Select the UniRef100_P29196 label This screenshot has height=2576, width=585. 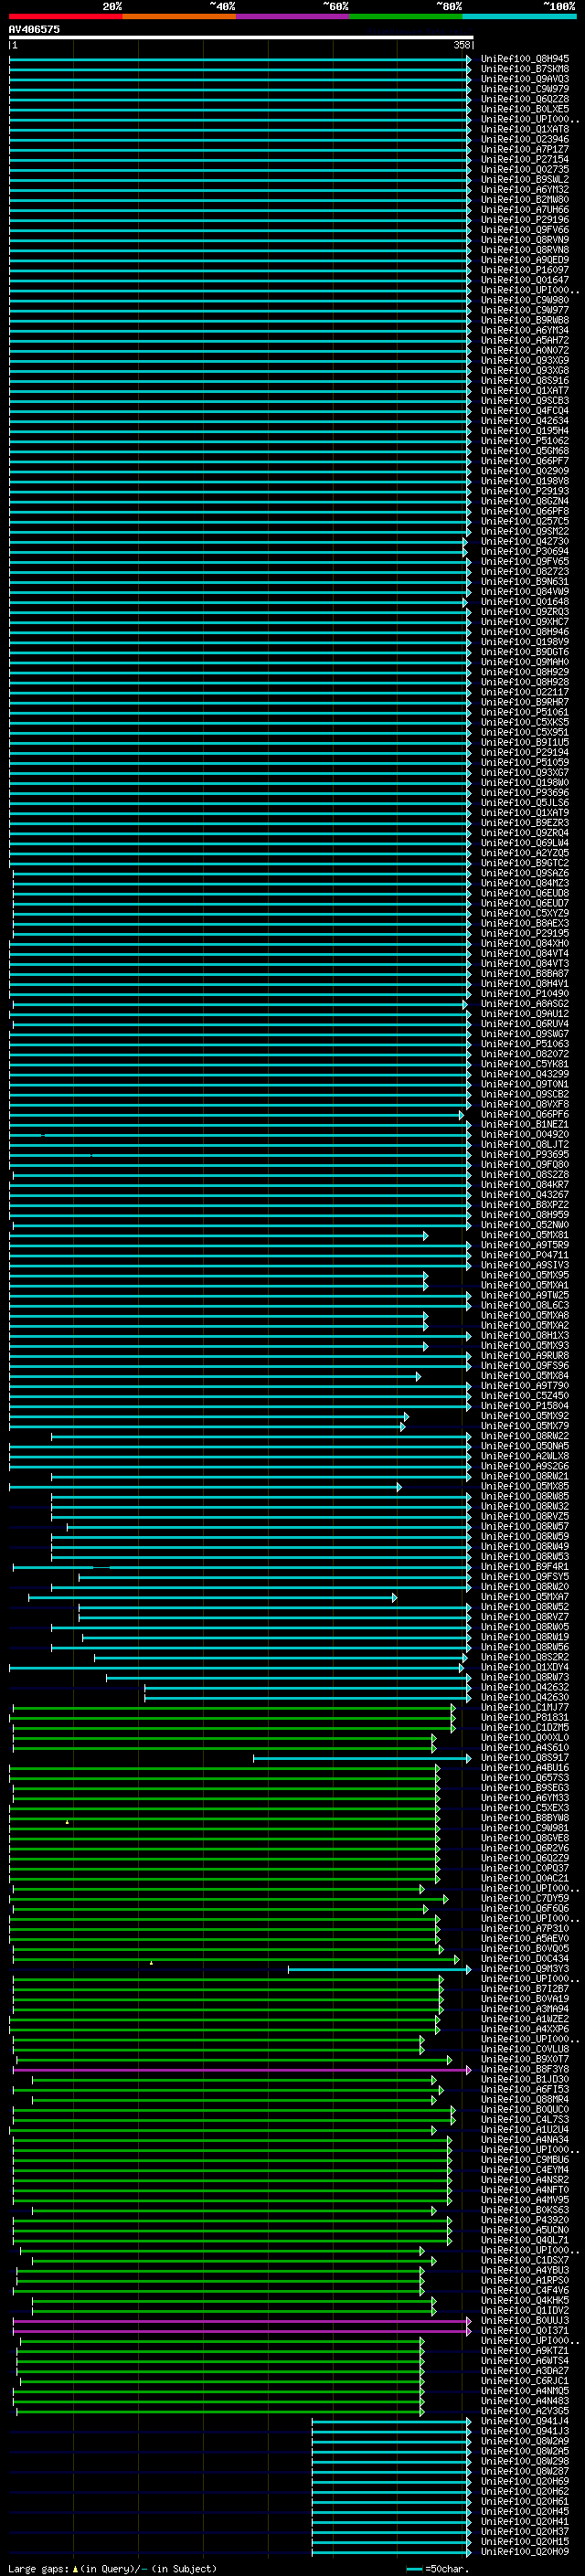tap(525, 220)
